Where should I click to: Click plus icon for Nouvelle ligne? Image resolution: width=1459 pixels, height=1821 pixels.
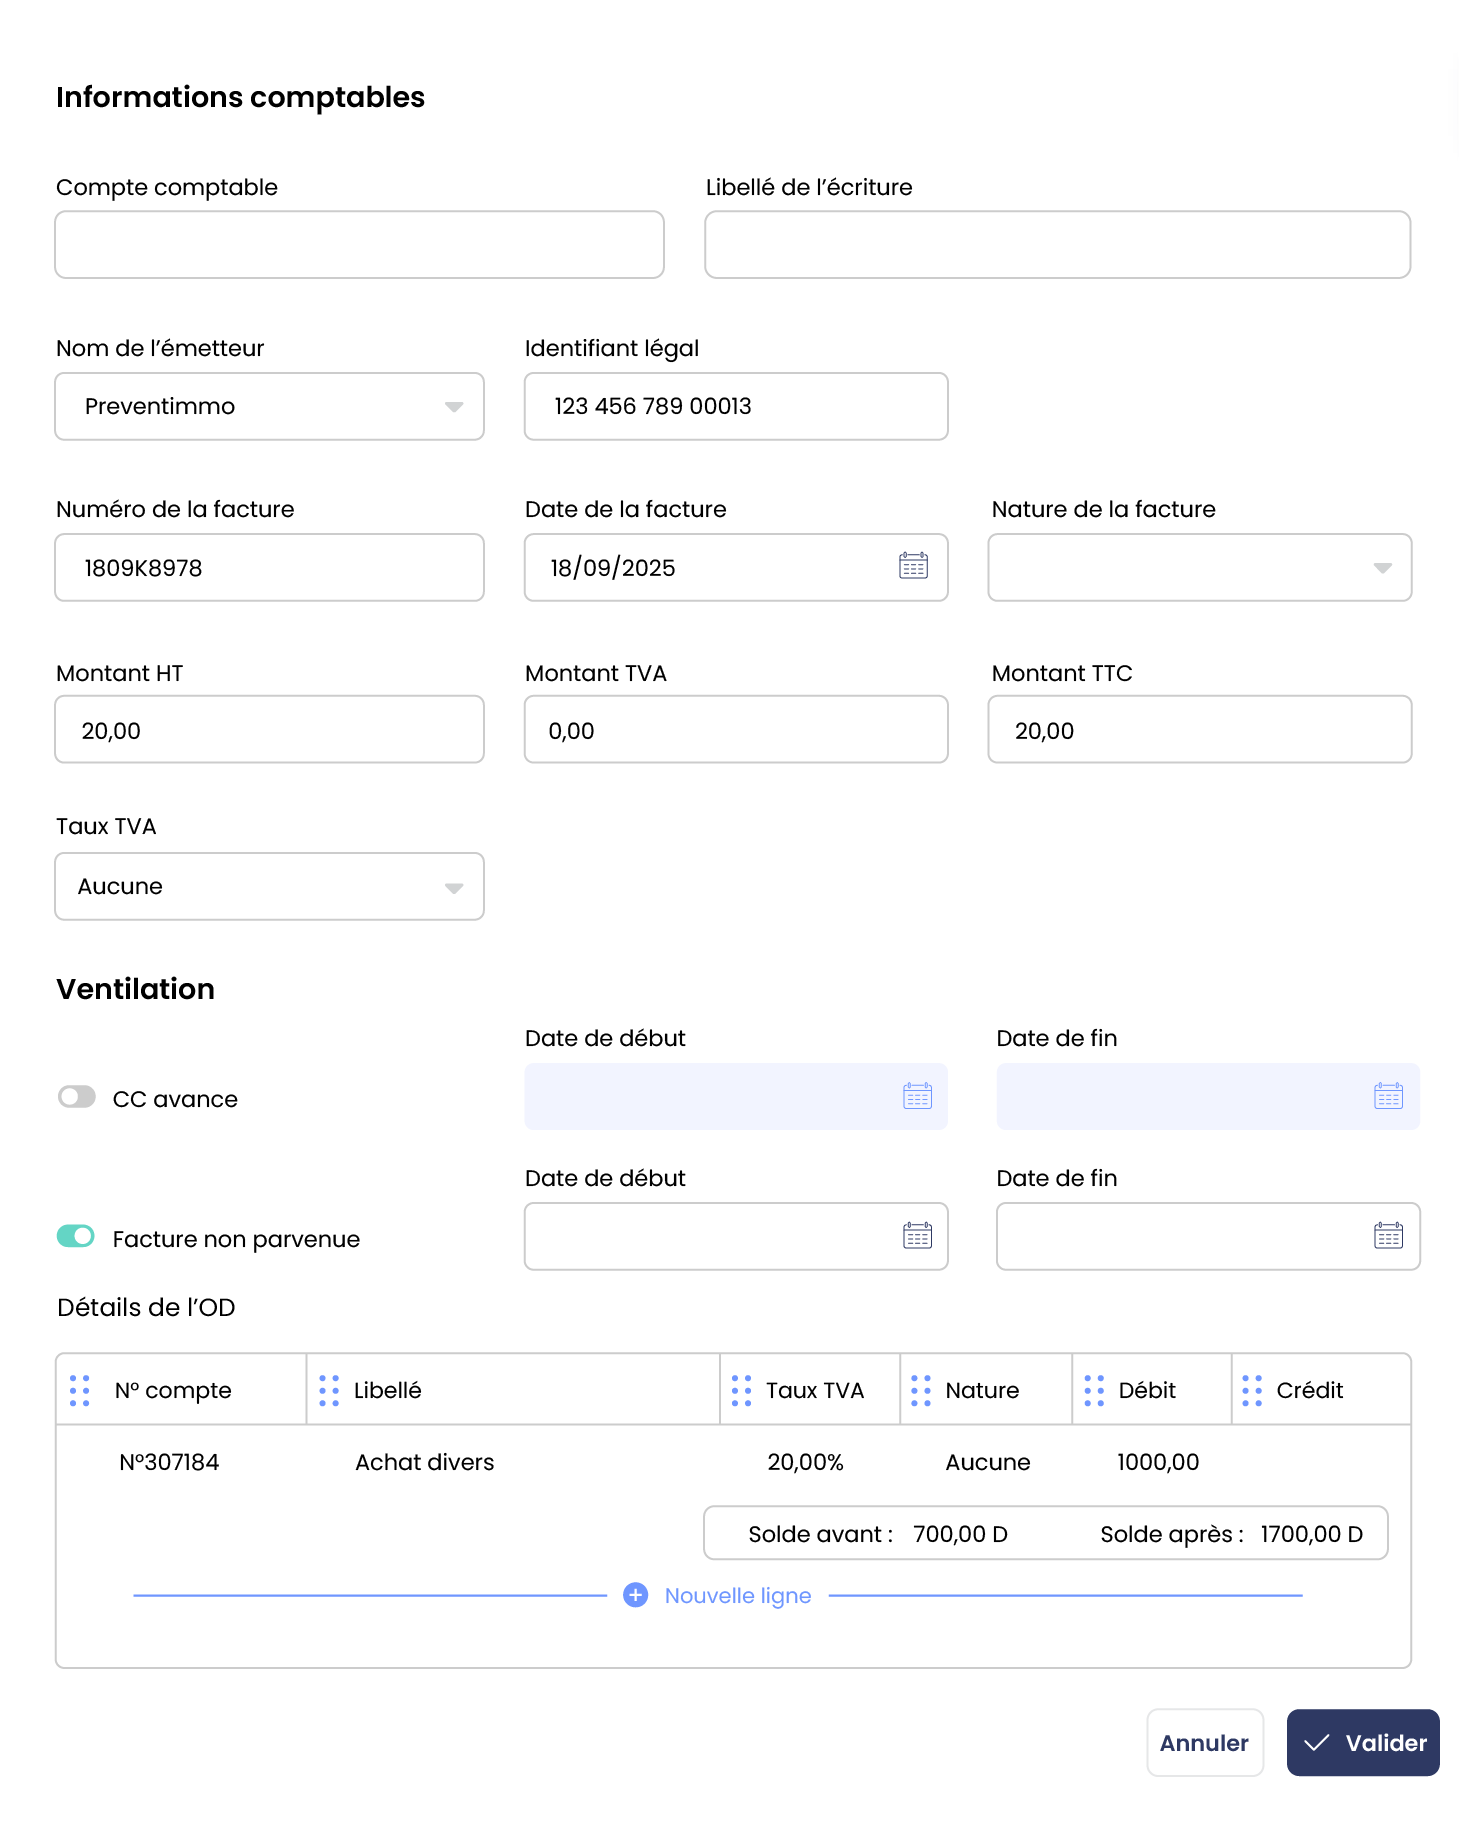coord(635,1595)
